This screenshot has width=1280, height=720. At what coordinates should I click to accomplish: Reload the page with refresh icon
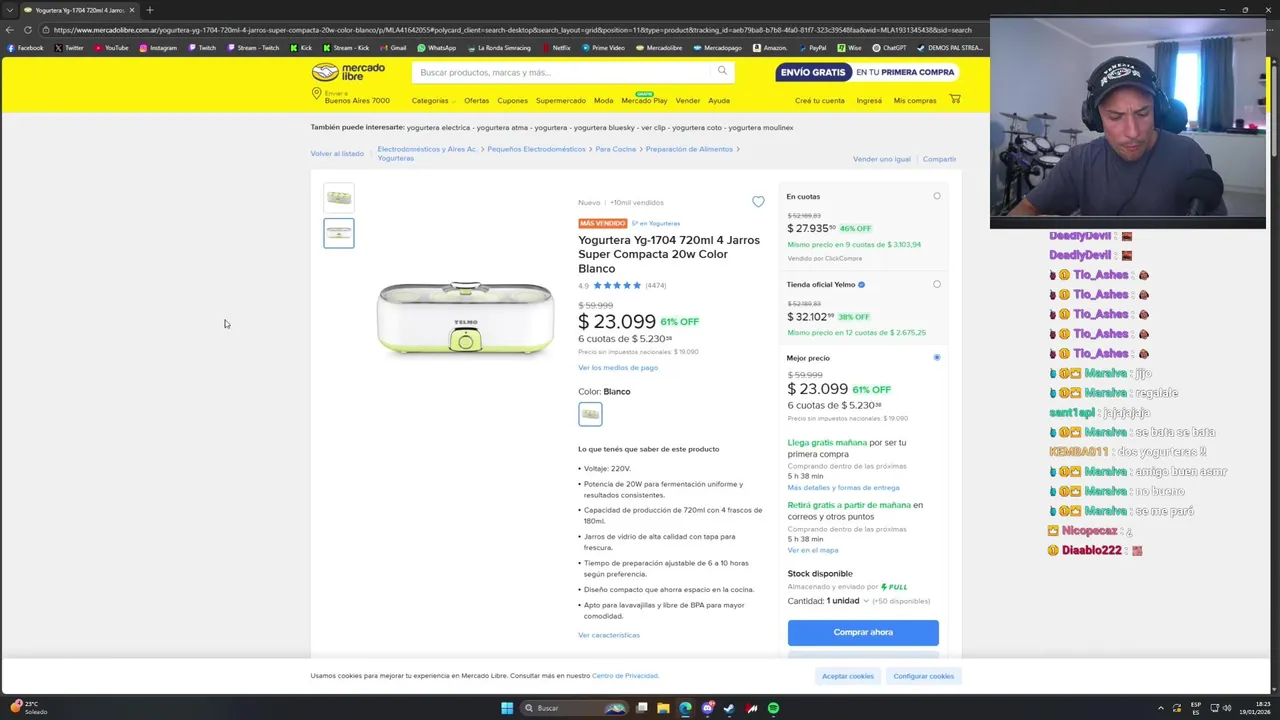pos(28,30)
